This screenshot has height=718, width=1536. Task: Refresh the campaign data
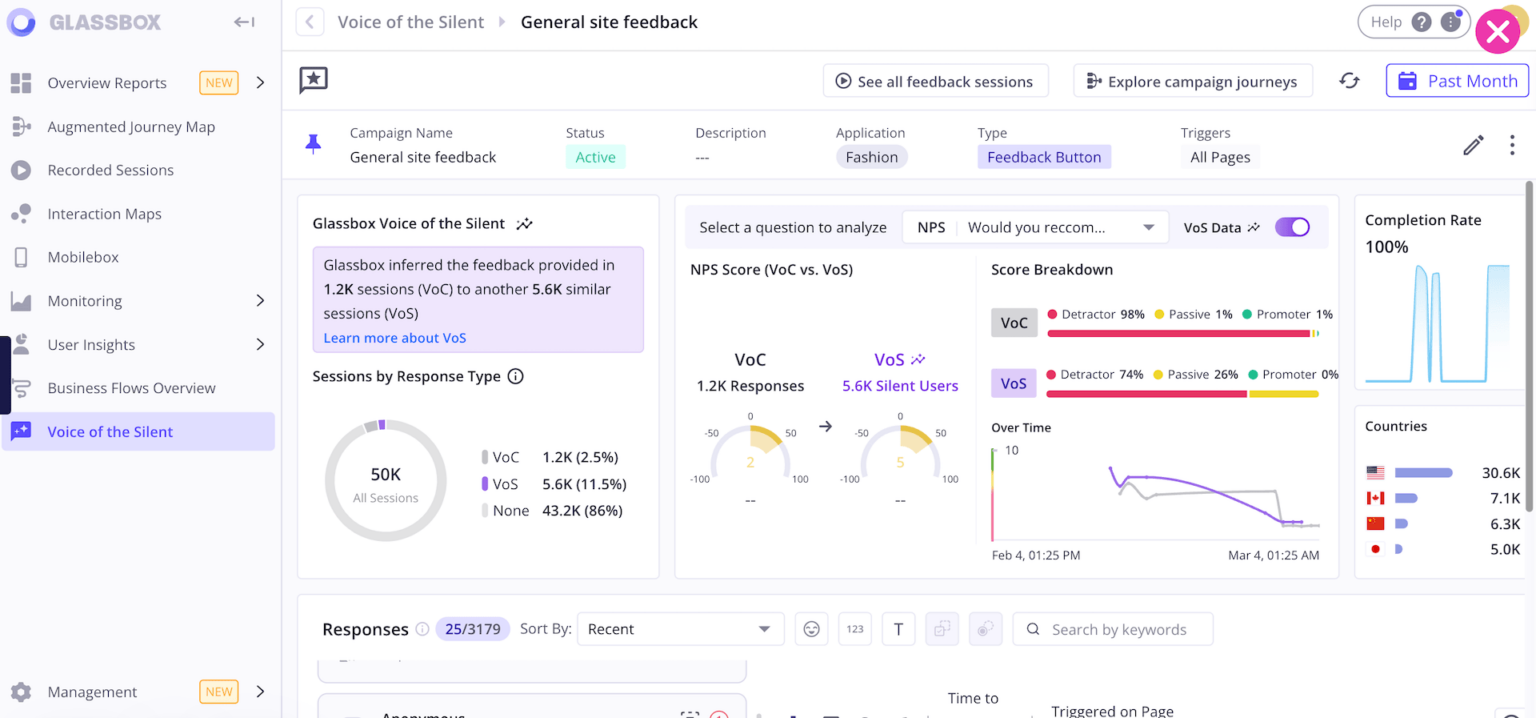click(x=1349, y=81)
